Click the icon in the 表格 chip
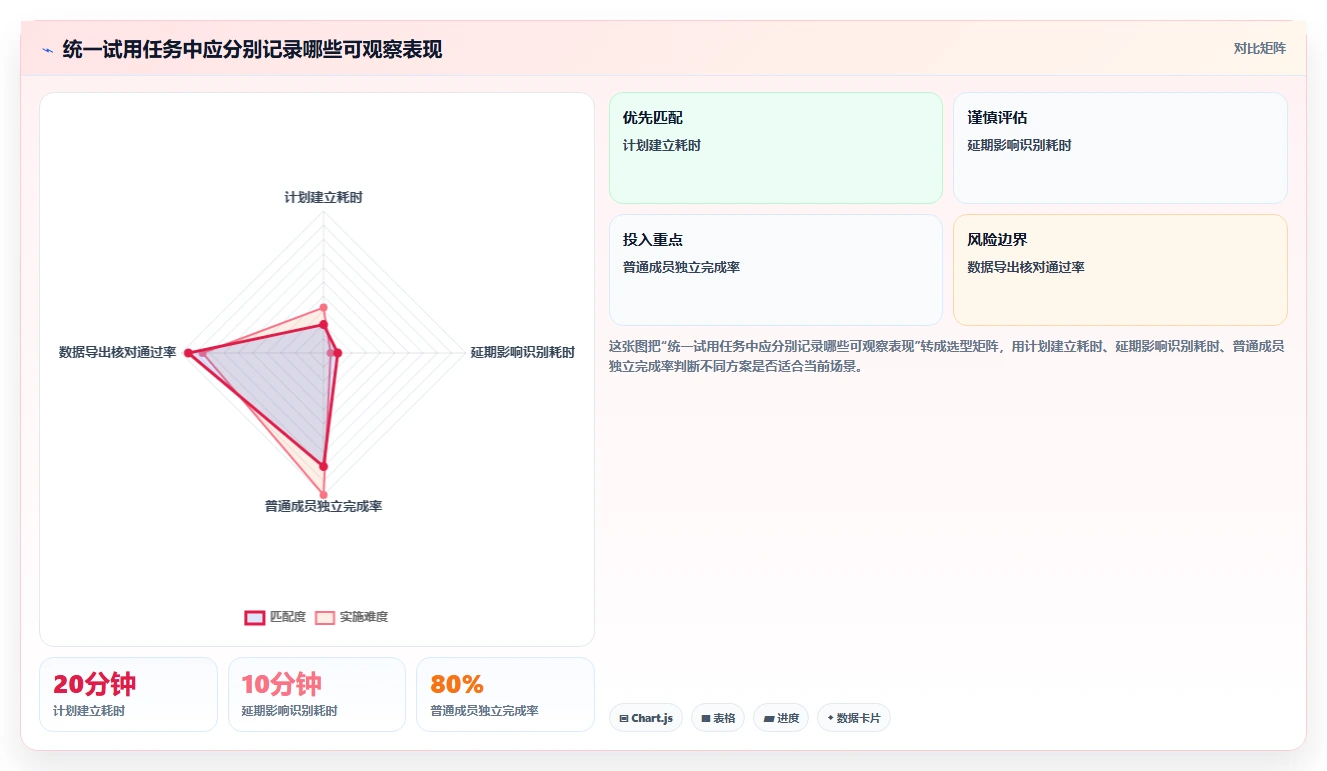1327x771 pixels. pyautogui.click(x=706, y=719)
